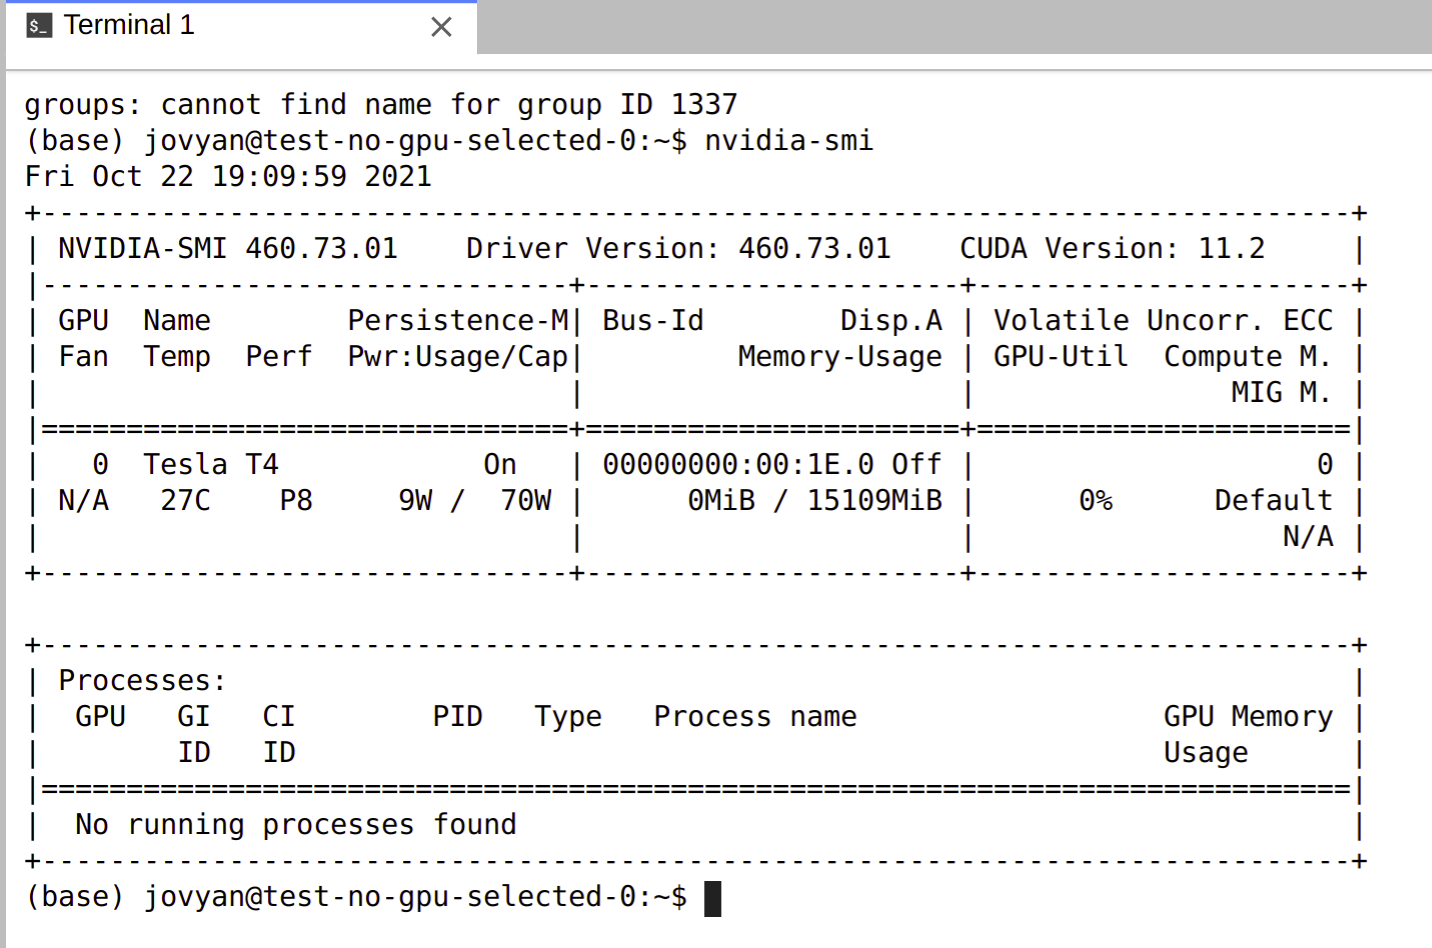
Task: Select the nvidia-smi command text
Action: click(x=789, y=140)
